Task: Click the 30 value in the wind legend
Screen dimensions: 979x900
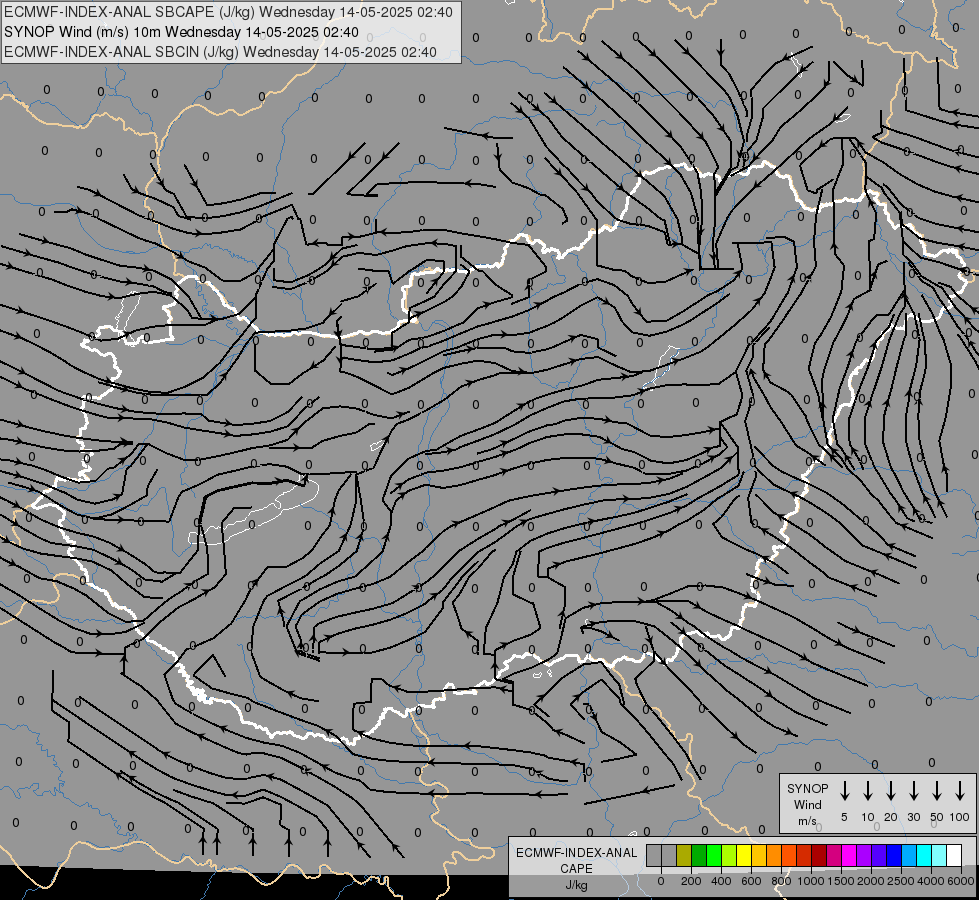Action: 913,817
